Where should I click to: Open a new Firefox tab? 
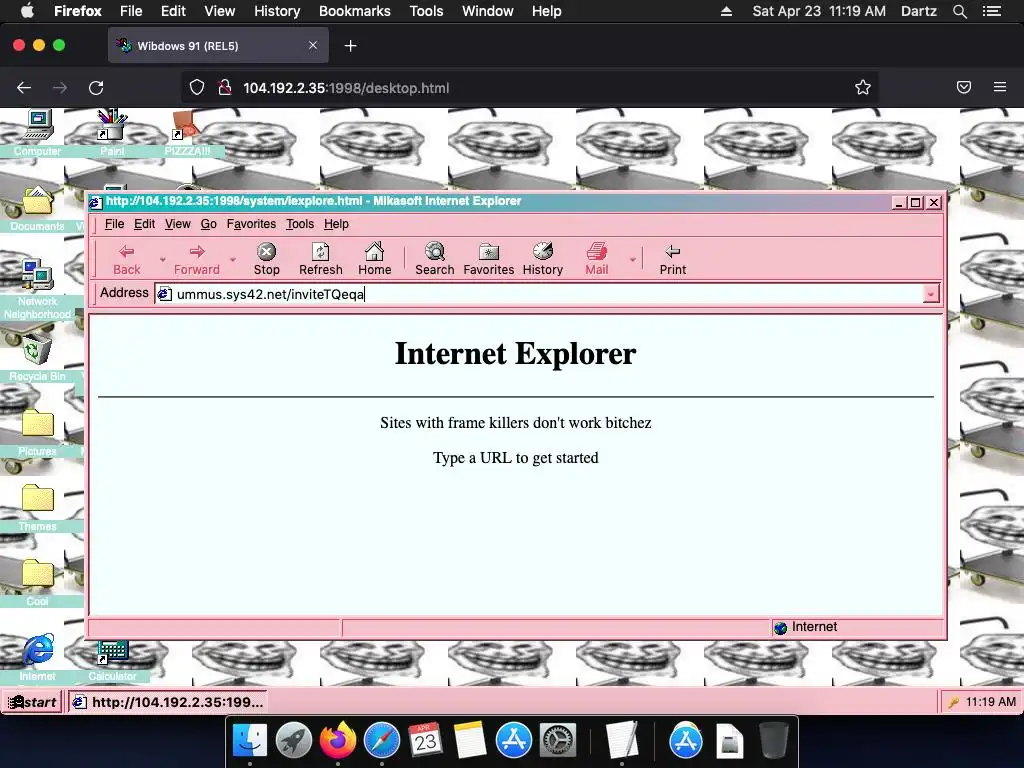tap(351, 46)
